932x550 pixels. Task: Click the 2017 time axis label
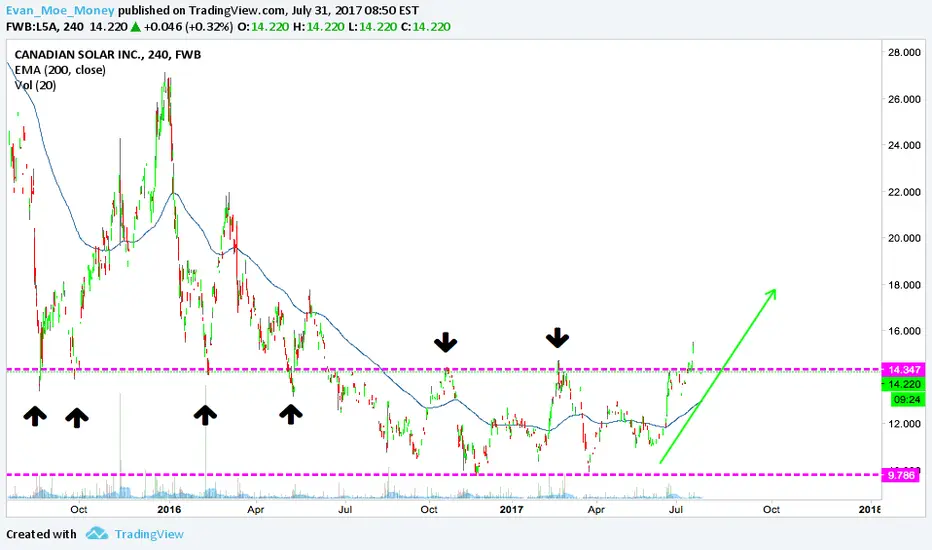(x=511, y=510)
